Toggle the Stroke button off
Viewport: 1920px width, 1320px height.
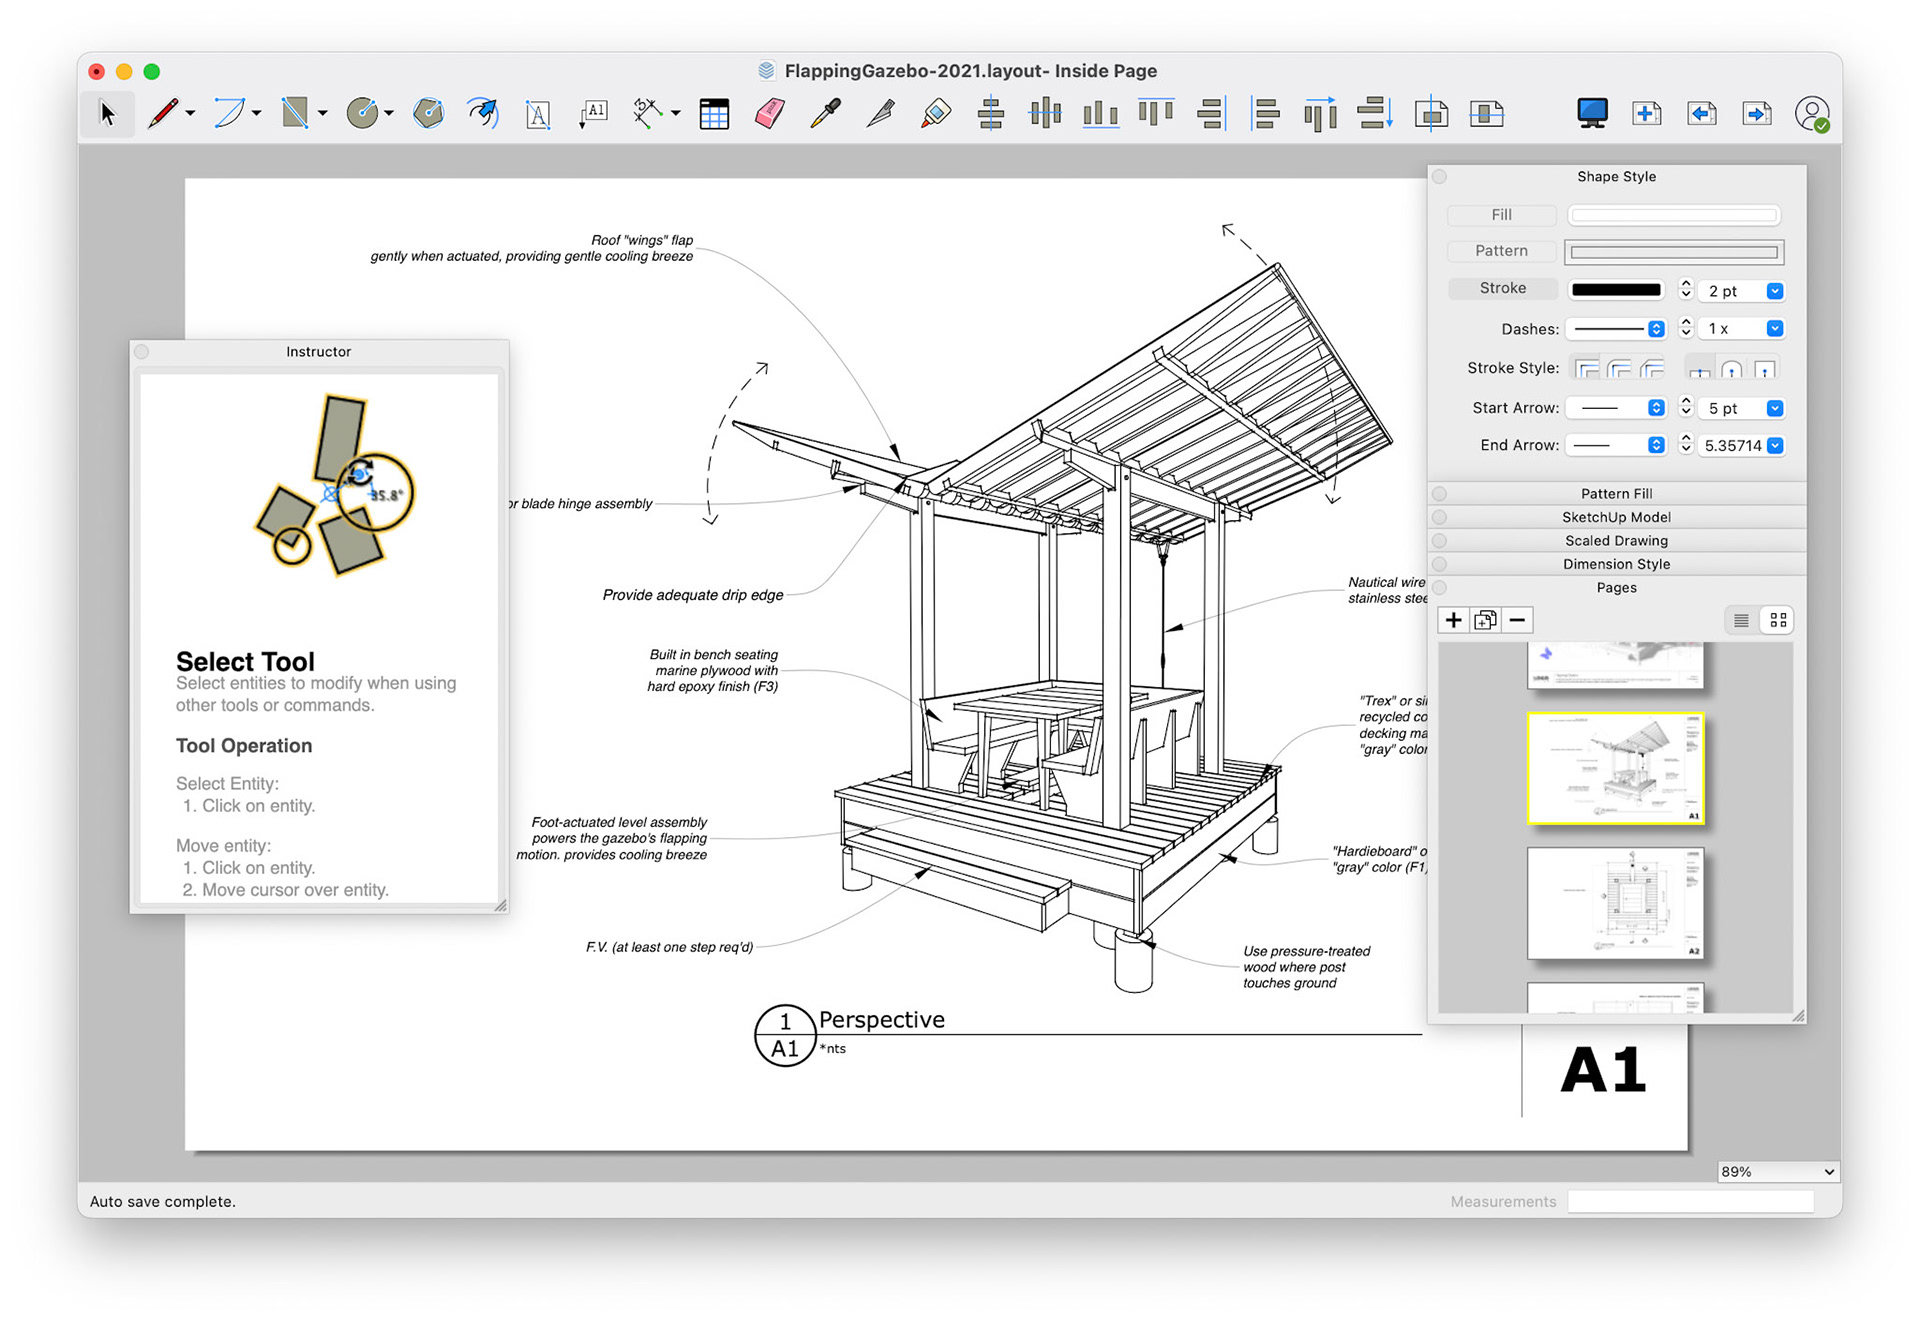click(x=1502, y=289)
